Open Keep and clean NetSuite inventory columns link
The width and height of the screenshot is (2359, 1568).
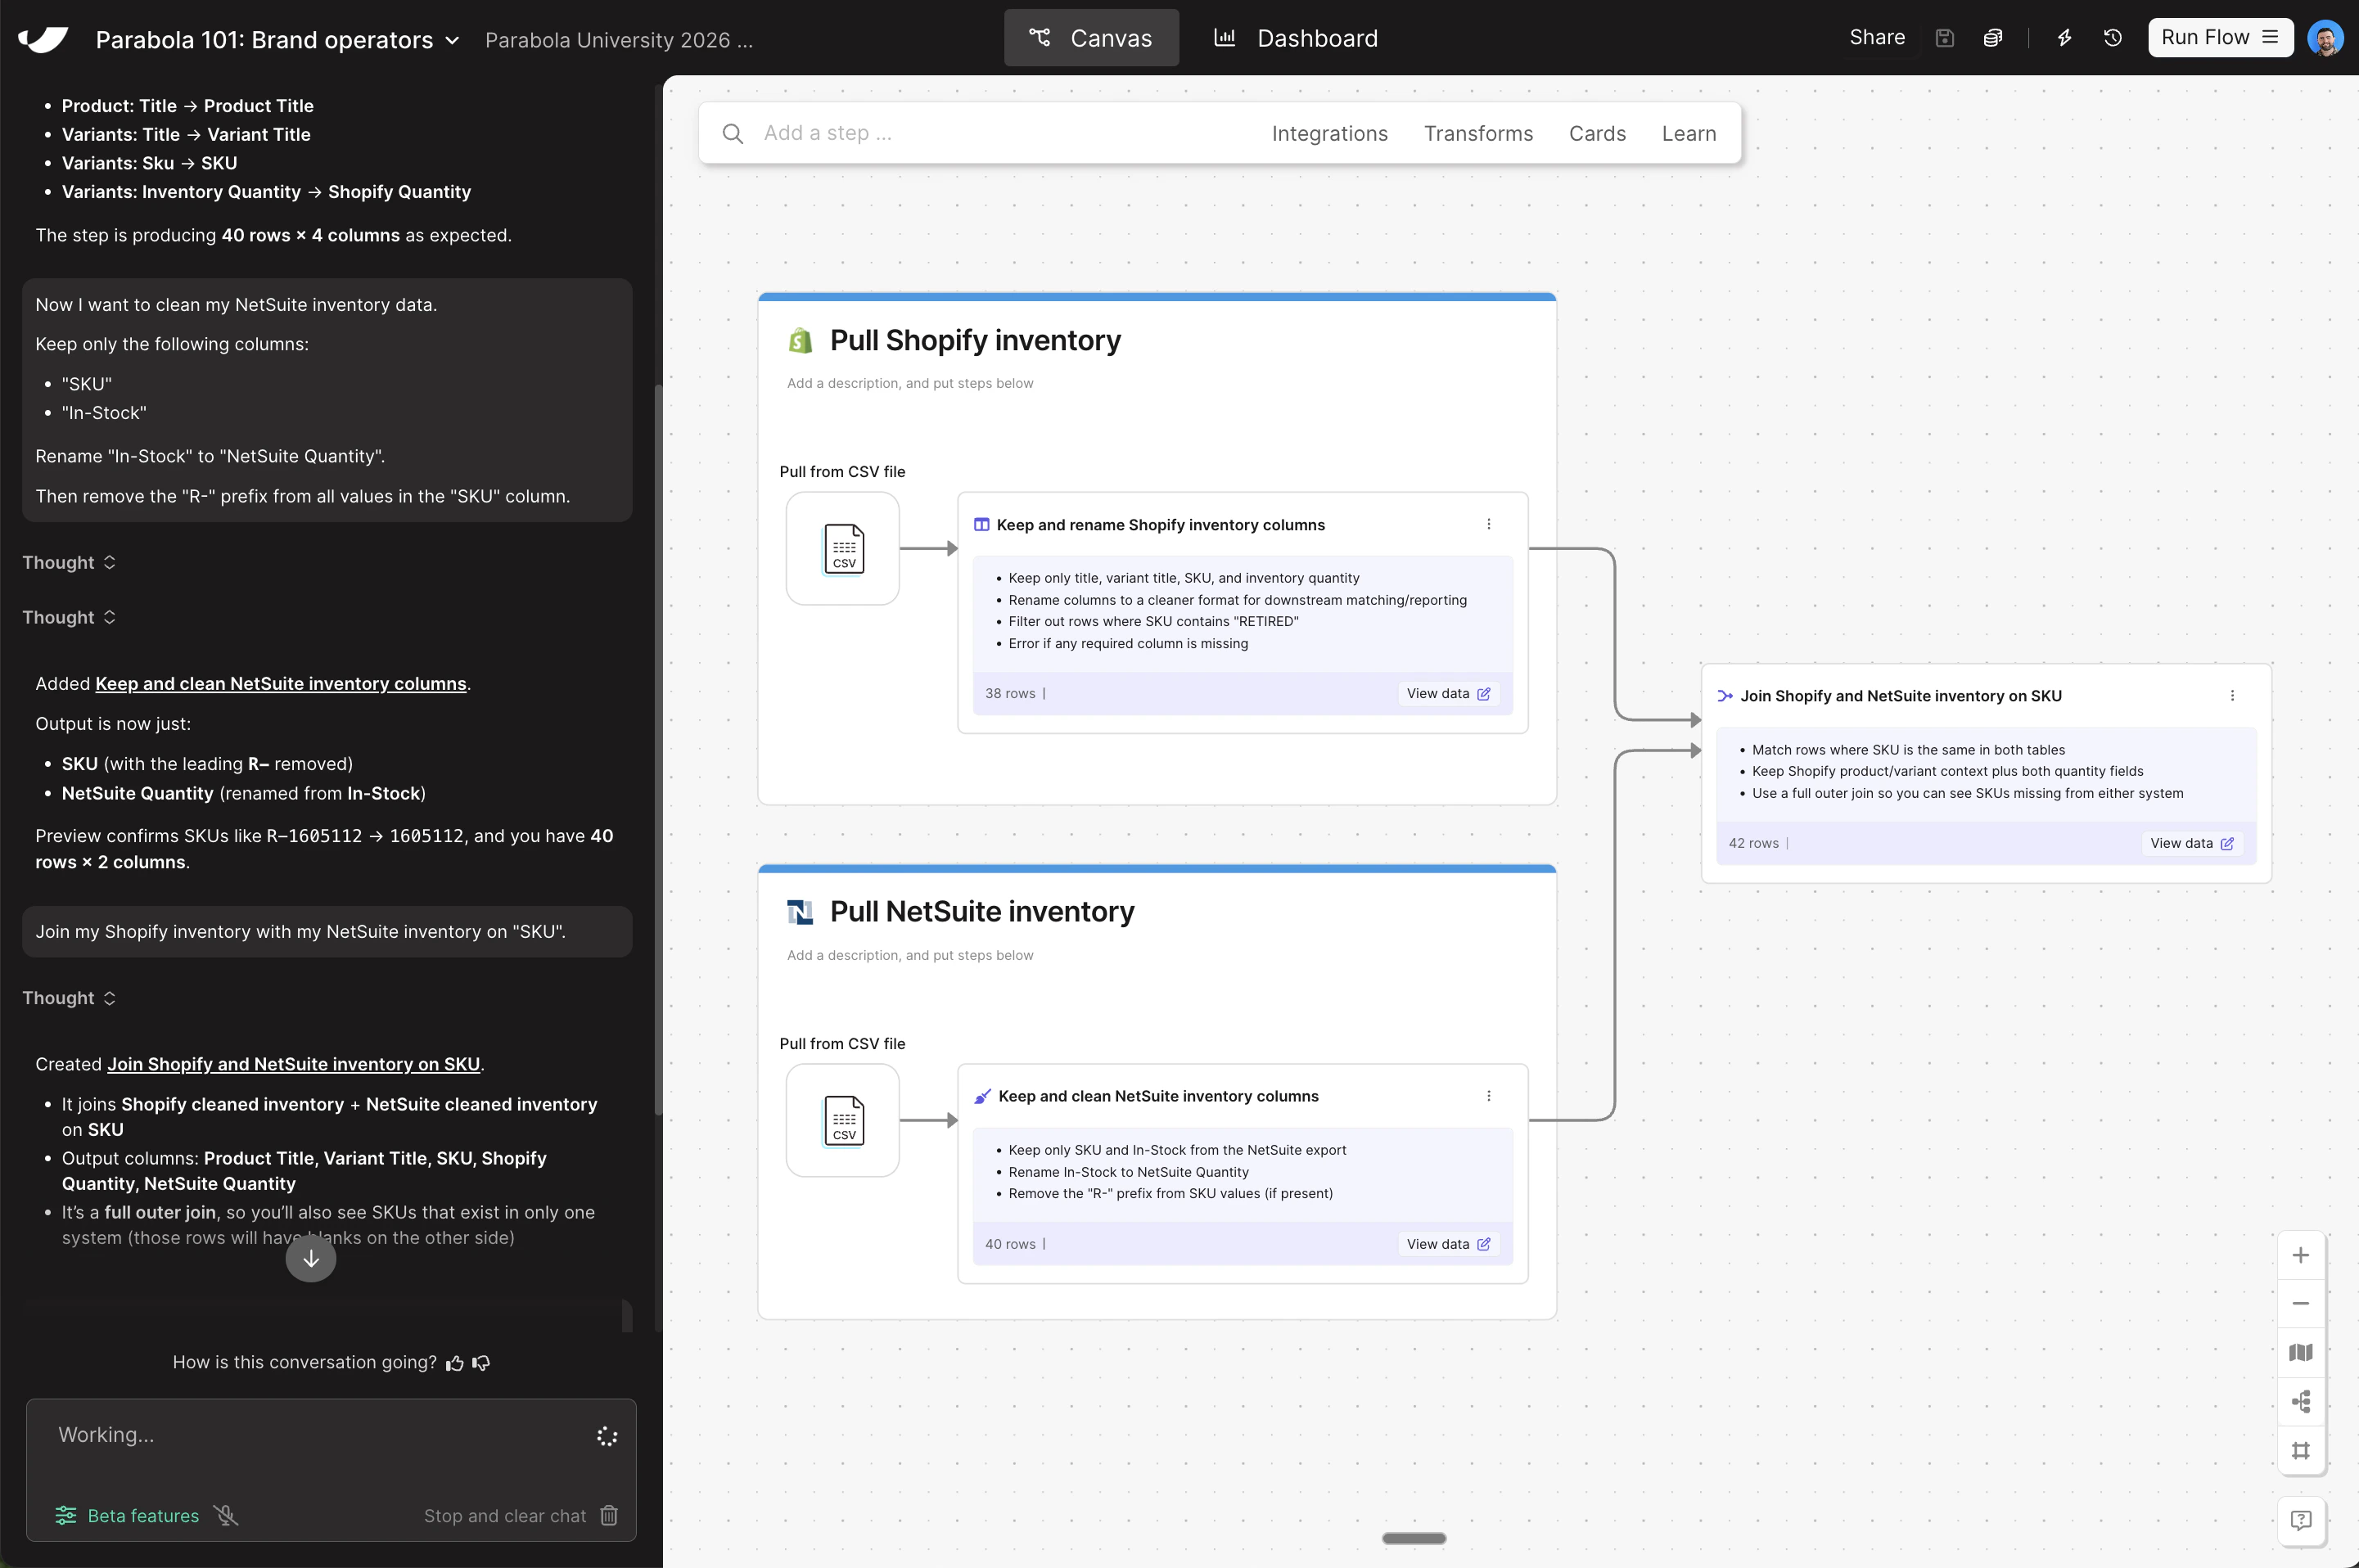tap(281, 683)
